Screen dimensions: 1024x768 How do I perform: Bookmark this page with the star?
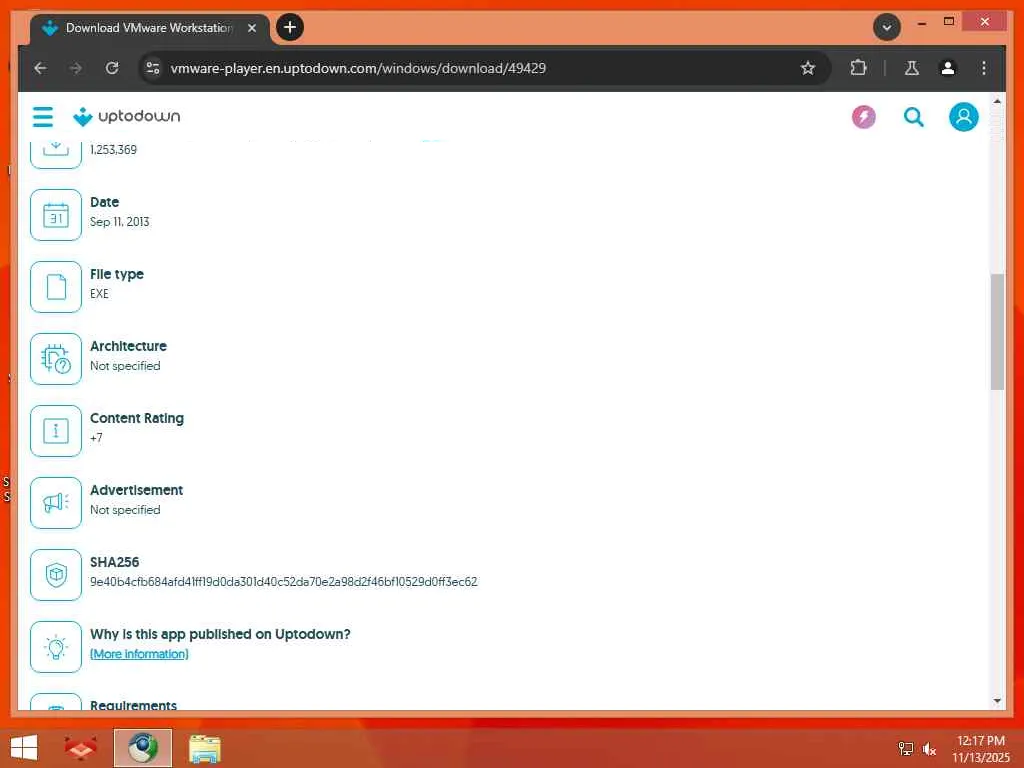(x=808, y=68)
